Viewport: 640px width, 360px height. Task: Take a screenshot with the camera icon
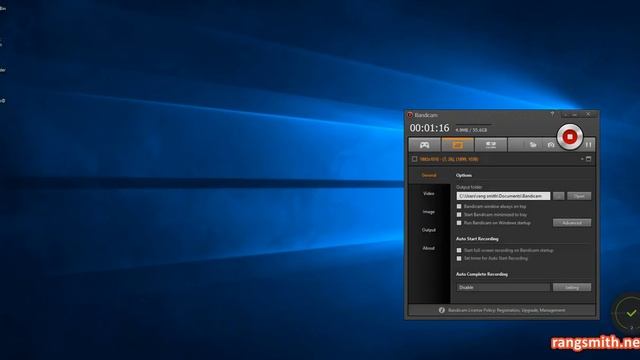point(551,145)
